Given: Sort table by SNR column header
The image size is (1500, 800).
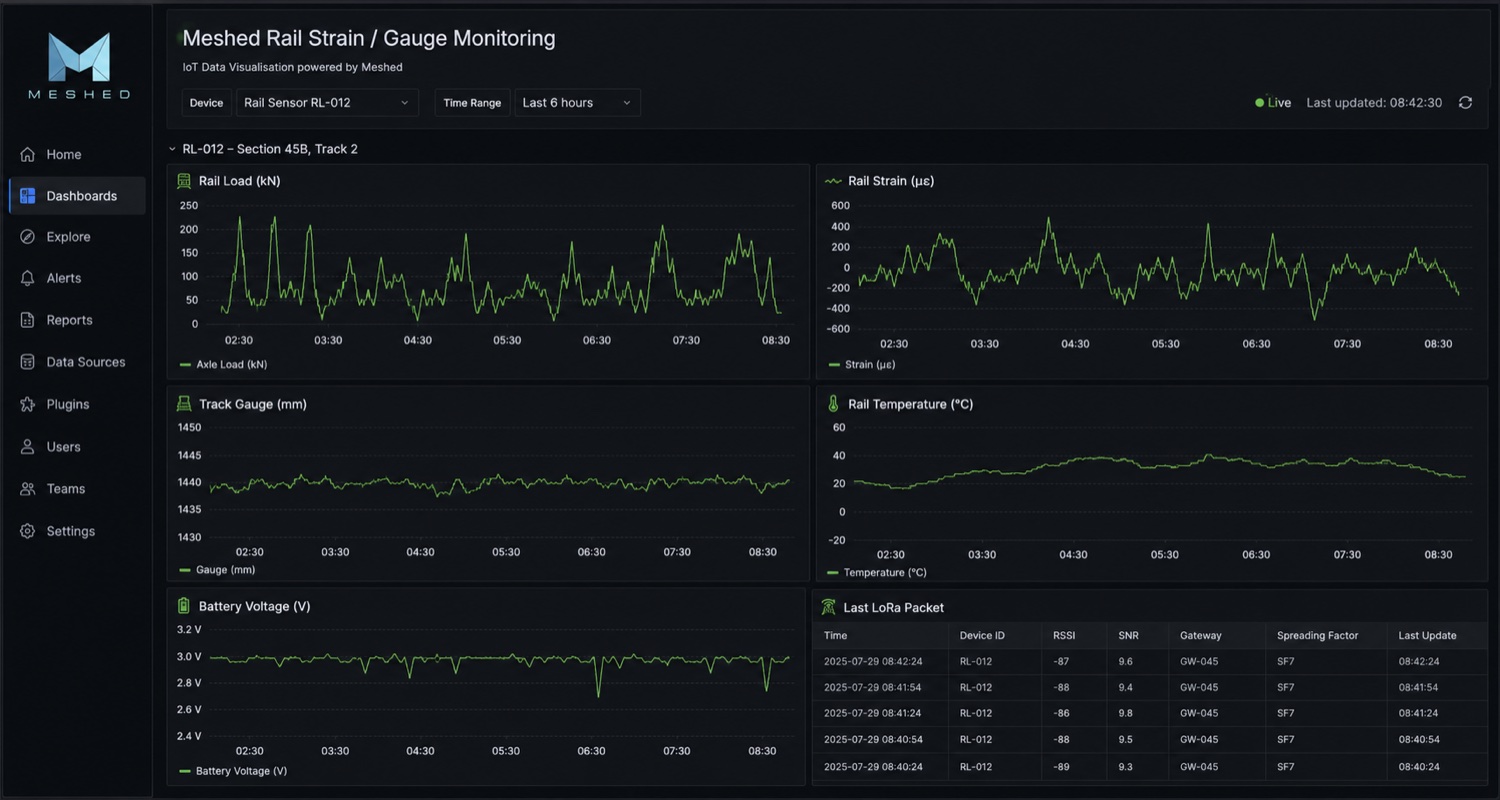Looking at the screenshot, I should click(1128, 635).
